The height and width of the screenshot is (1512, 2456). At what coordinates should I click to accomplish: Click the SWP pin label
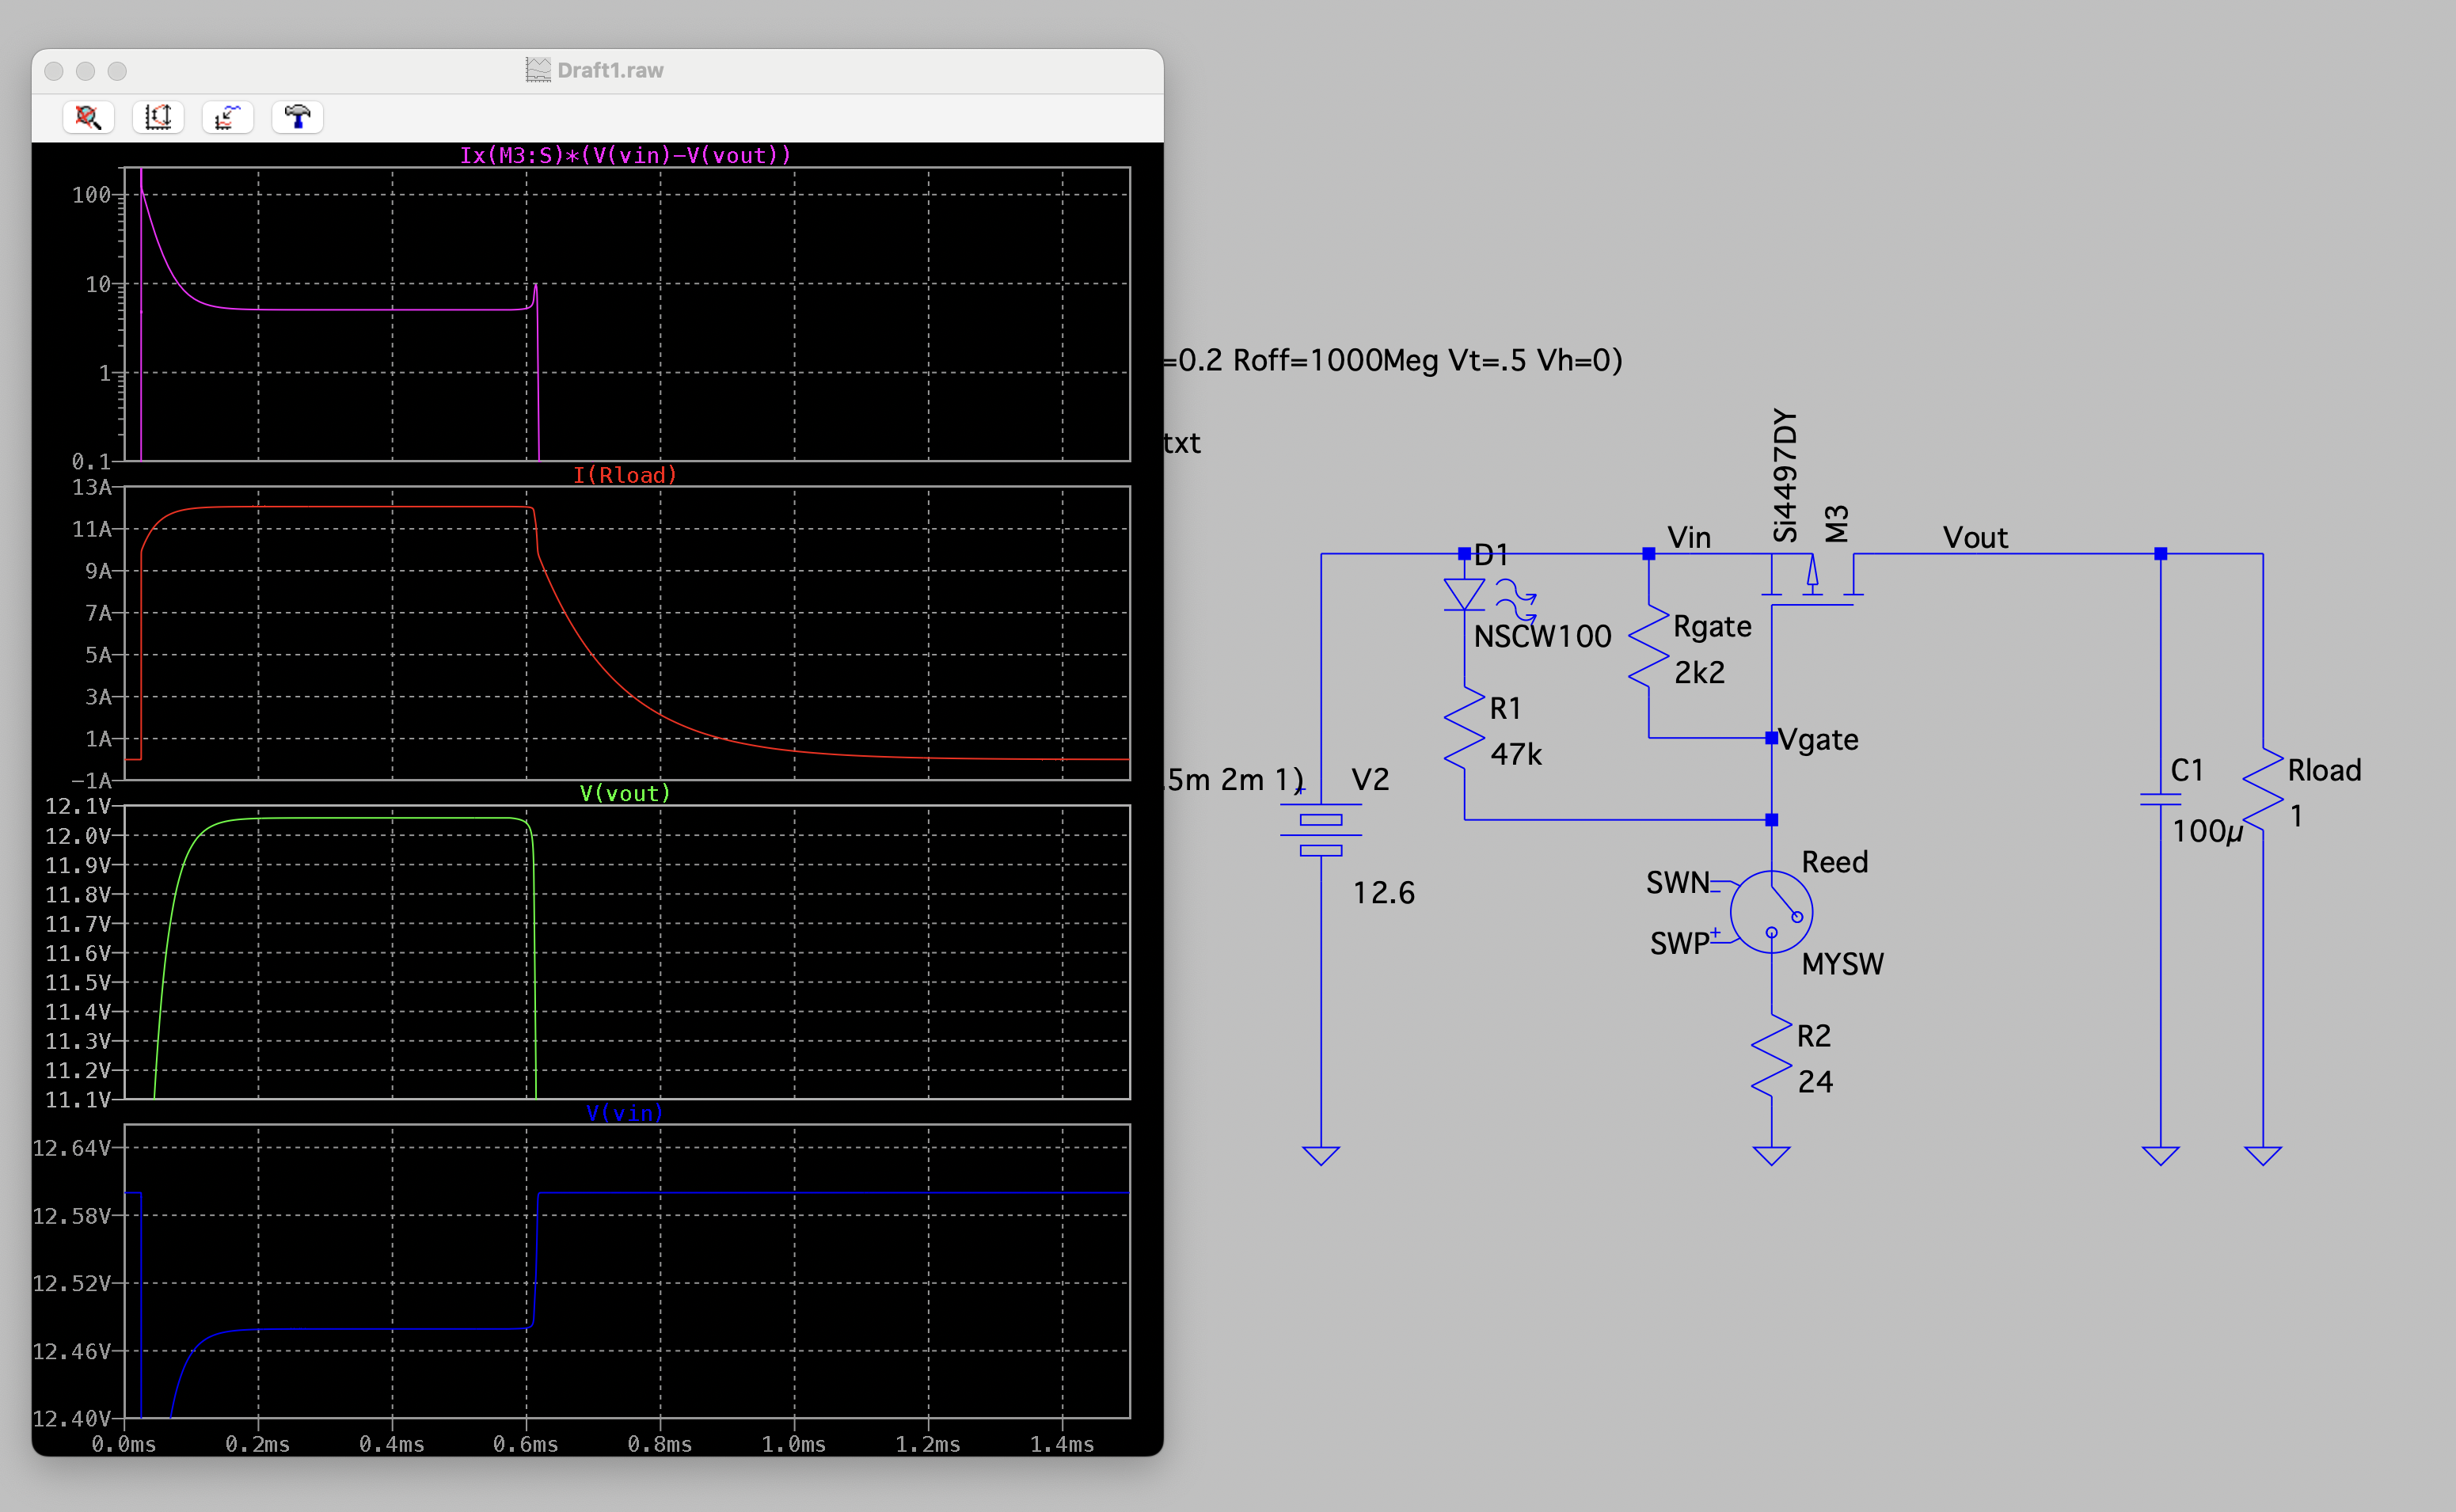tap(1680, 943)
